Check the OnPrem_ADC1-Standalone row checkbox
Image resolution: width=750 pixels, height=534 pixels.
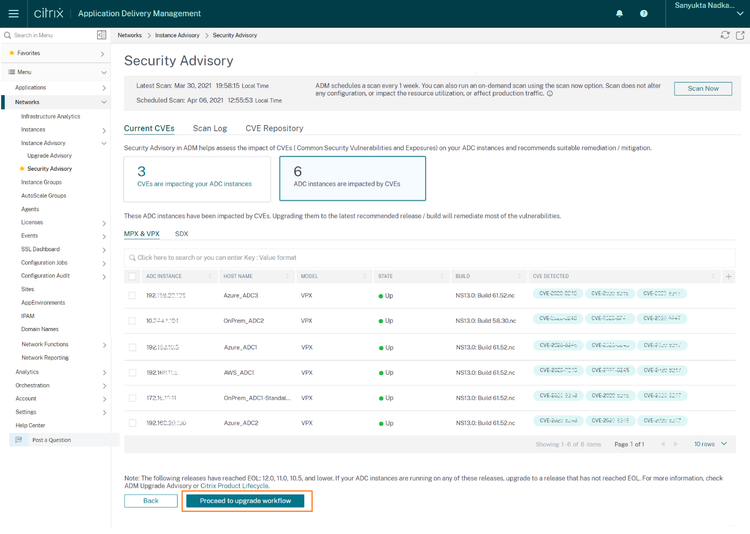point(132,398)
